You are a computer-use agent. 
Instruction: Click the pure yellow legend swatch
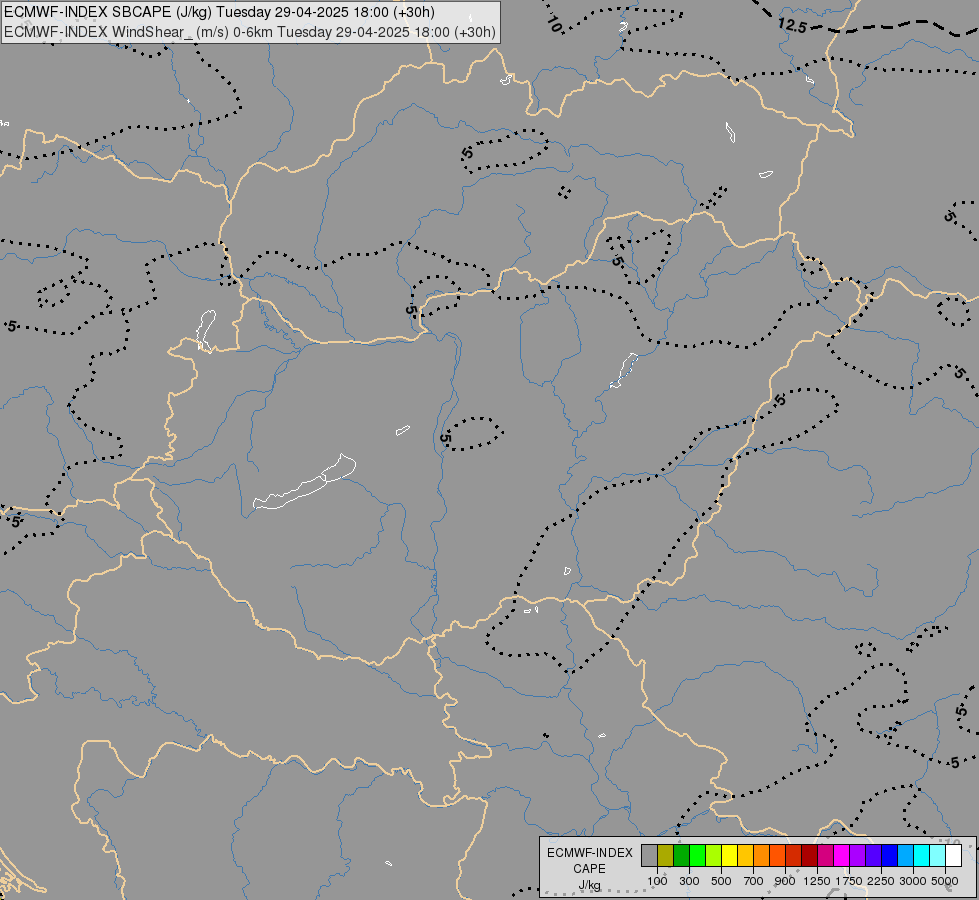click(729, 856)
